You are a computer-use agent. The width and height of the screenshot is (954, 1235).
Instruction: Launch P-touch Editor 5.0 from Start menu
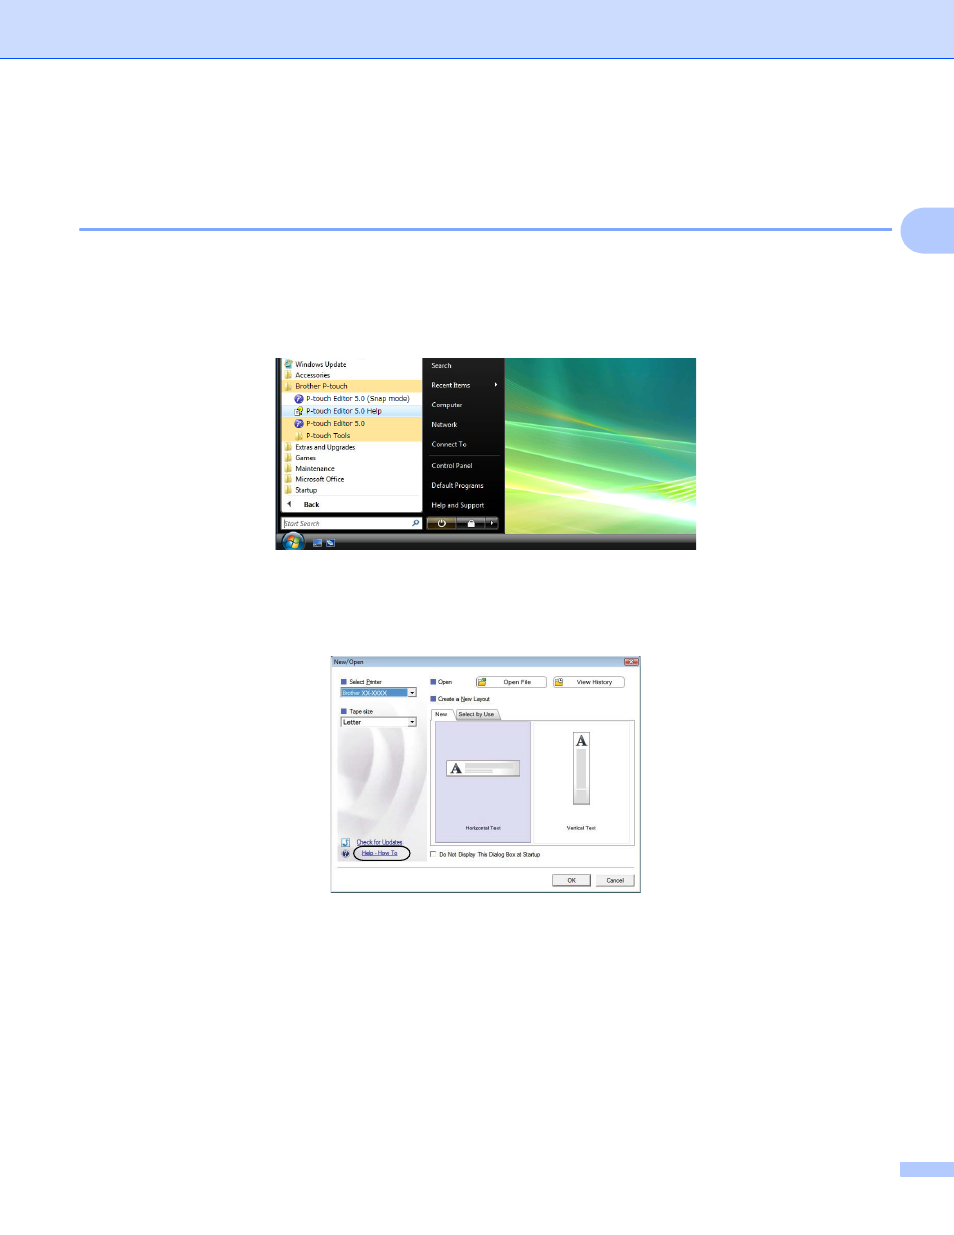coord(335,423)
